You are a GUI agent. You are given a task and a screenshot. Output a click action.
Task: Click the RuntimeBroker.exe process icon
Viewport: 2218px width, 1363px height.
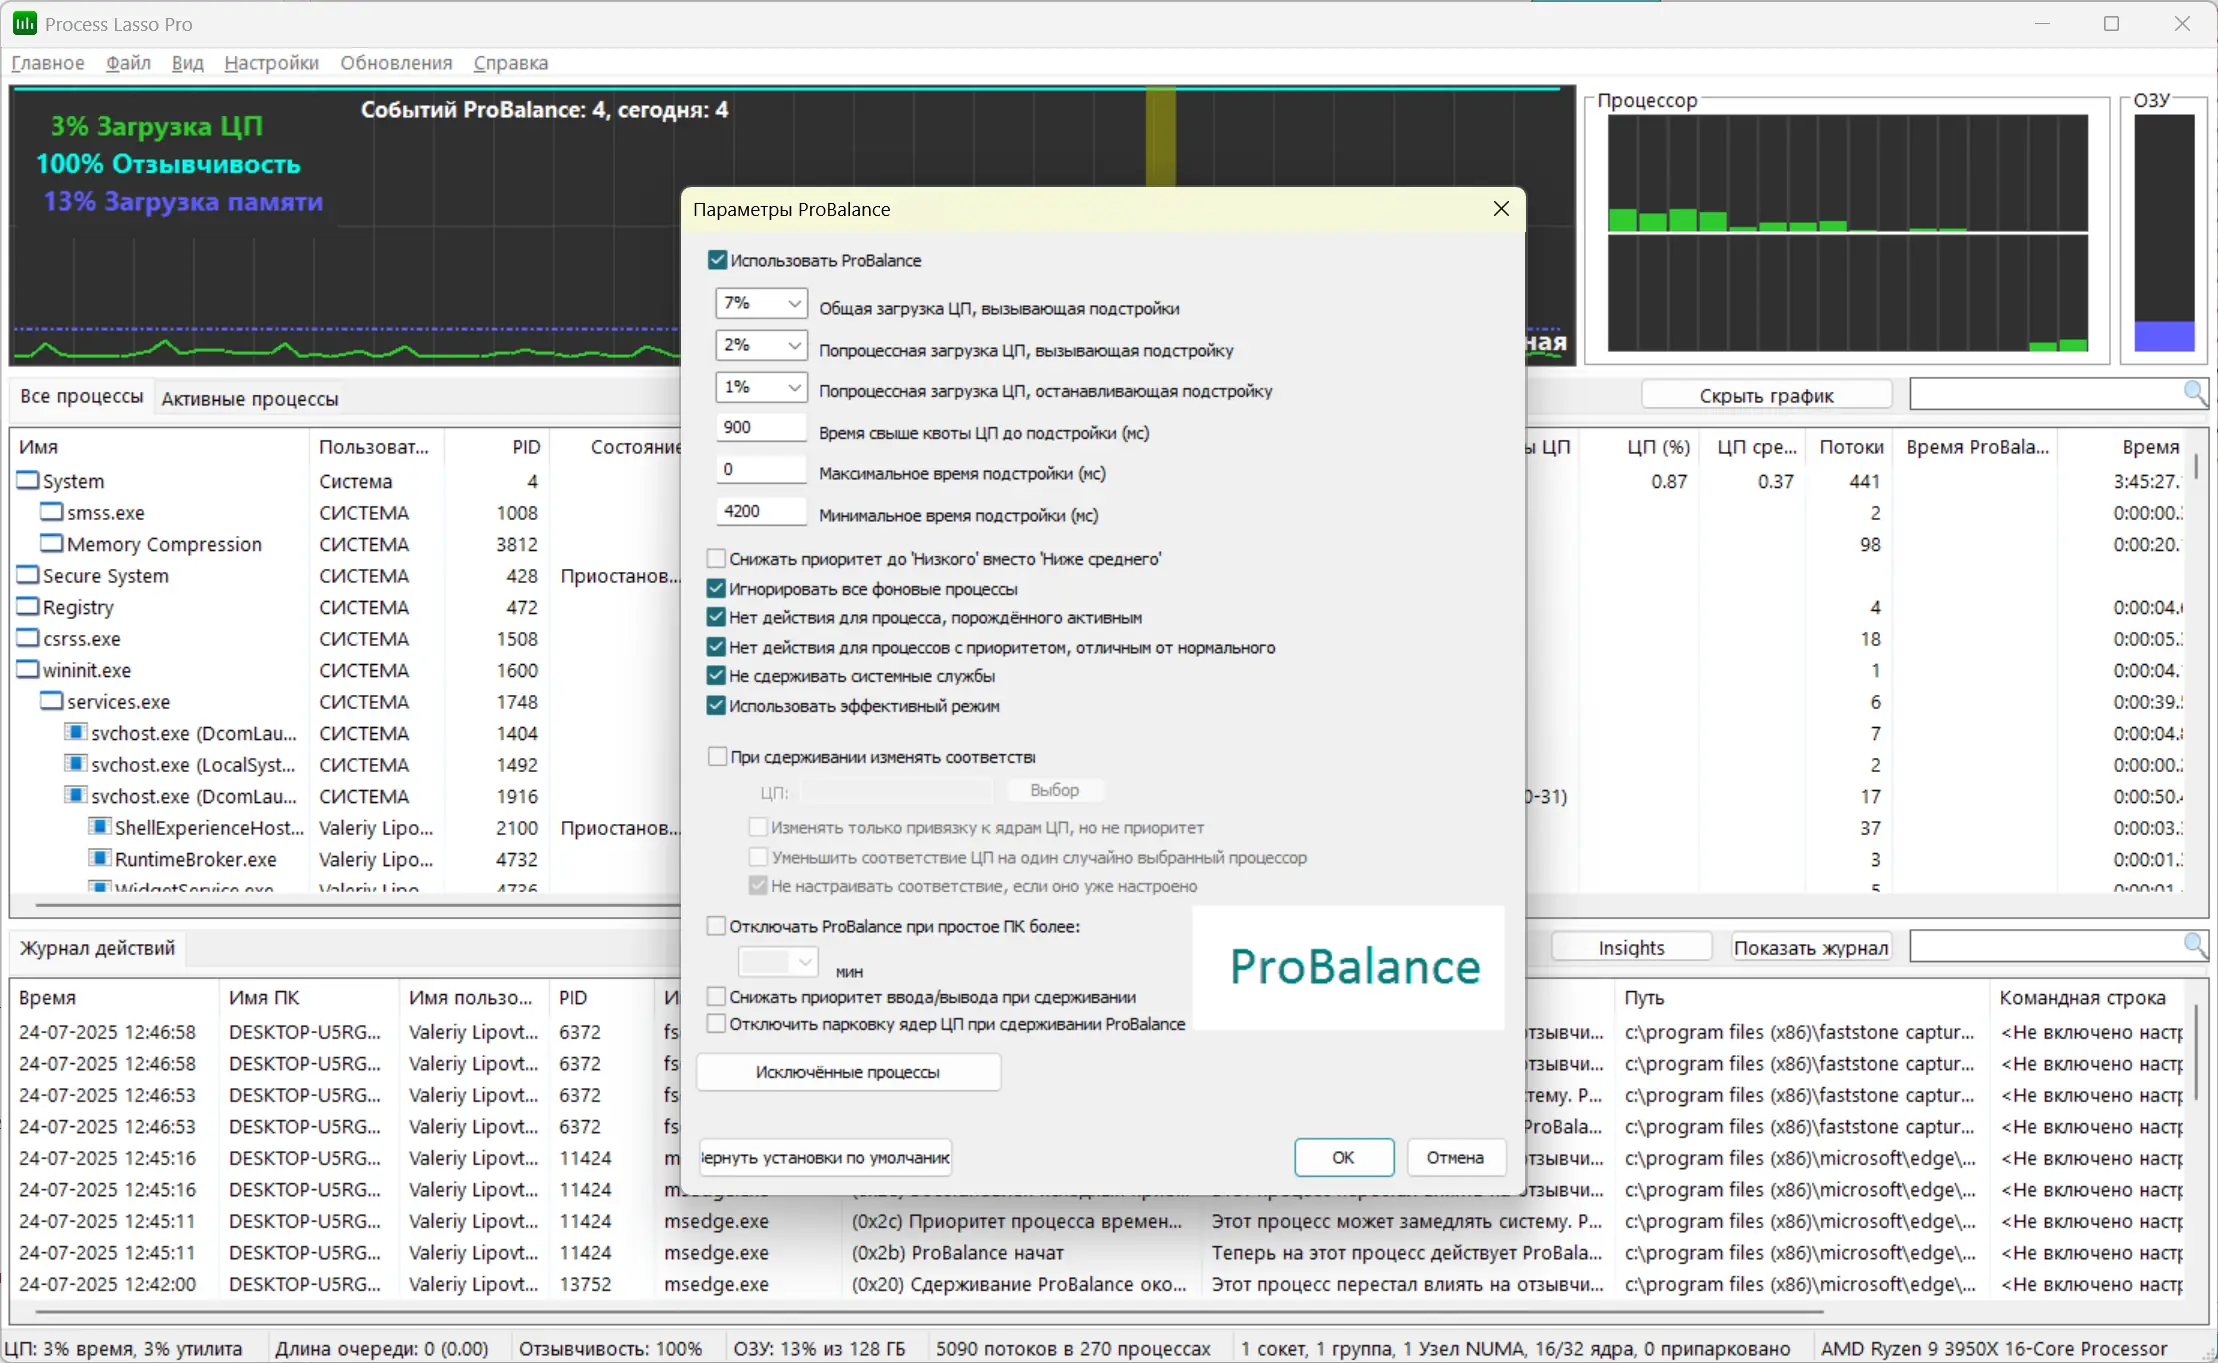coord(100,858)
